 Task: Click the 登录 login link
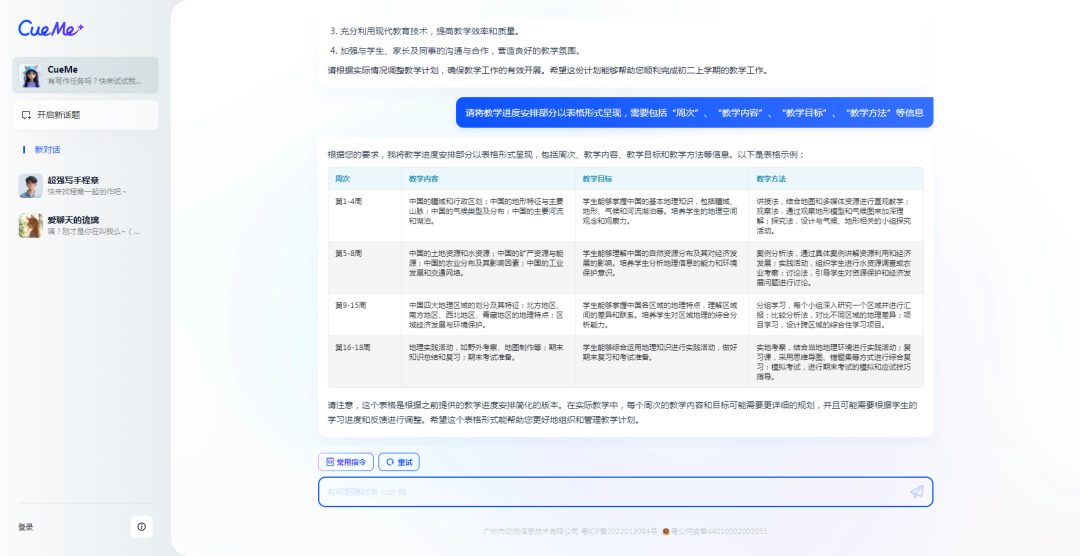click(x=25, y=527)
